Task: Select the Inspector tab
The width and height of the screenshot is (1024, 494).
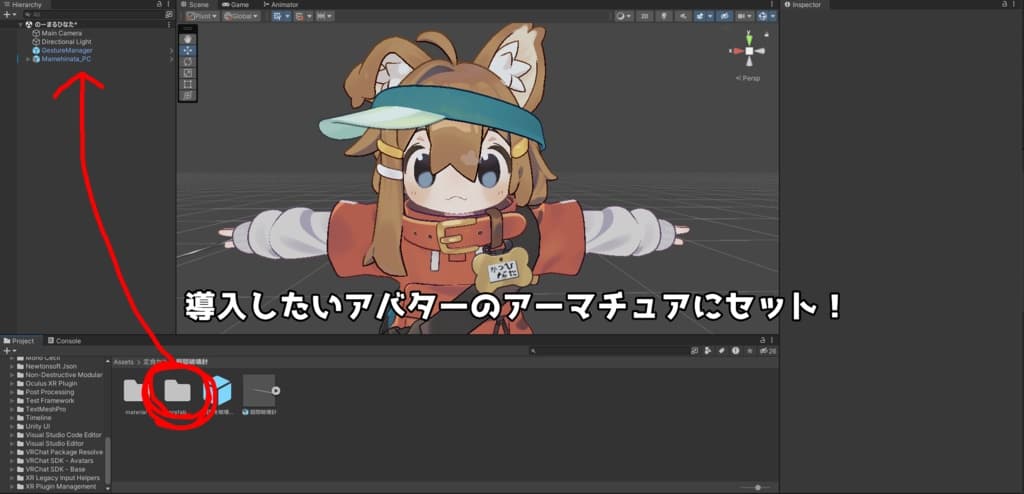Action: (x=802, y=5)
